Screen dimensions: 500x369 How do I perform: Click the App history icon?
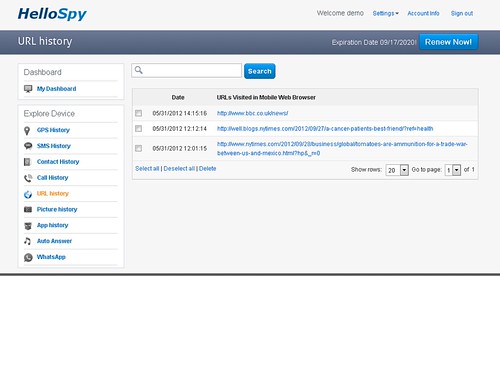(28, 226)
